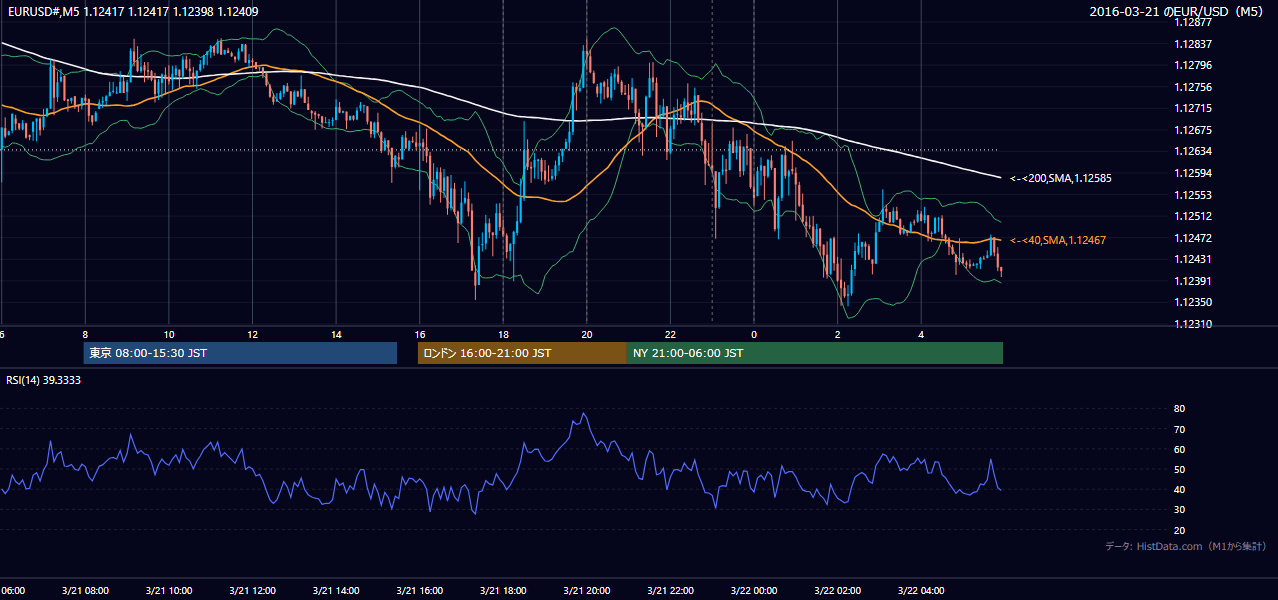The height and width of the screenshot is (600, 1278).
Task: Click the 3/21 20:00 time axis label
Action: click(x=586, y=591)
